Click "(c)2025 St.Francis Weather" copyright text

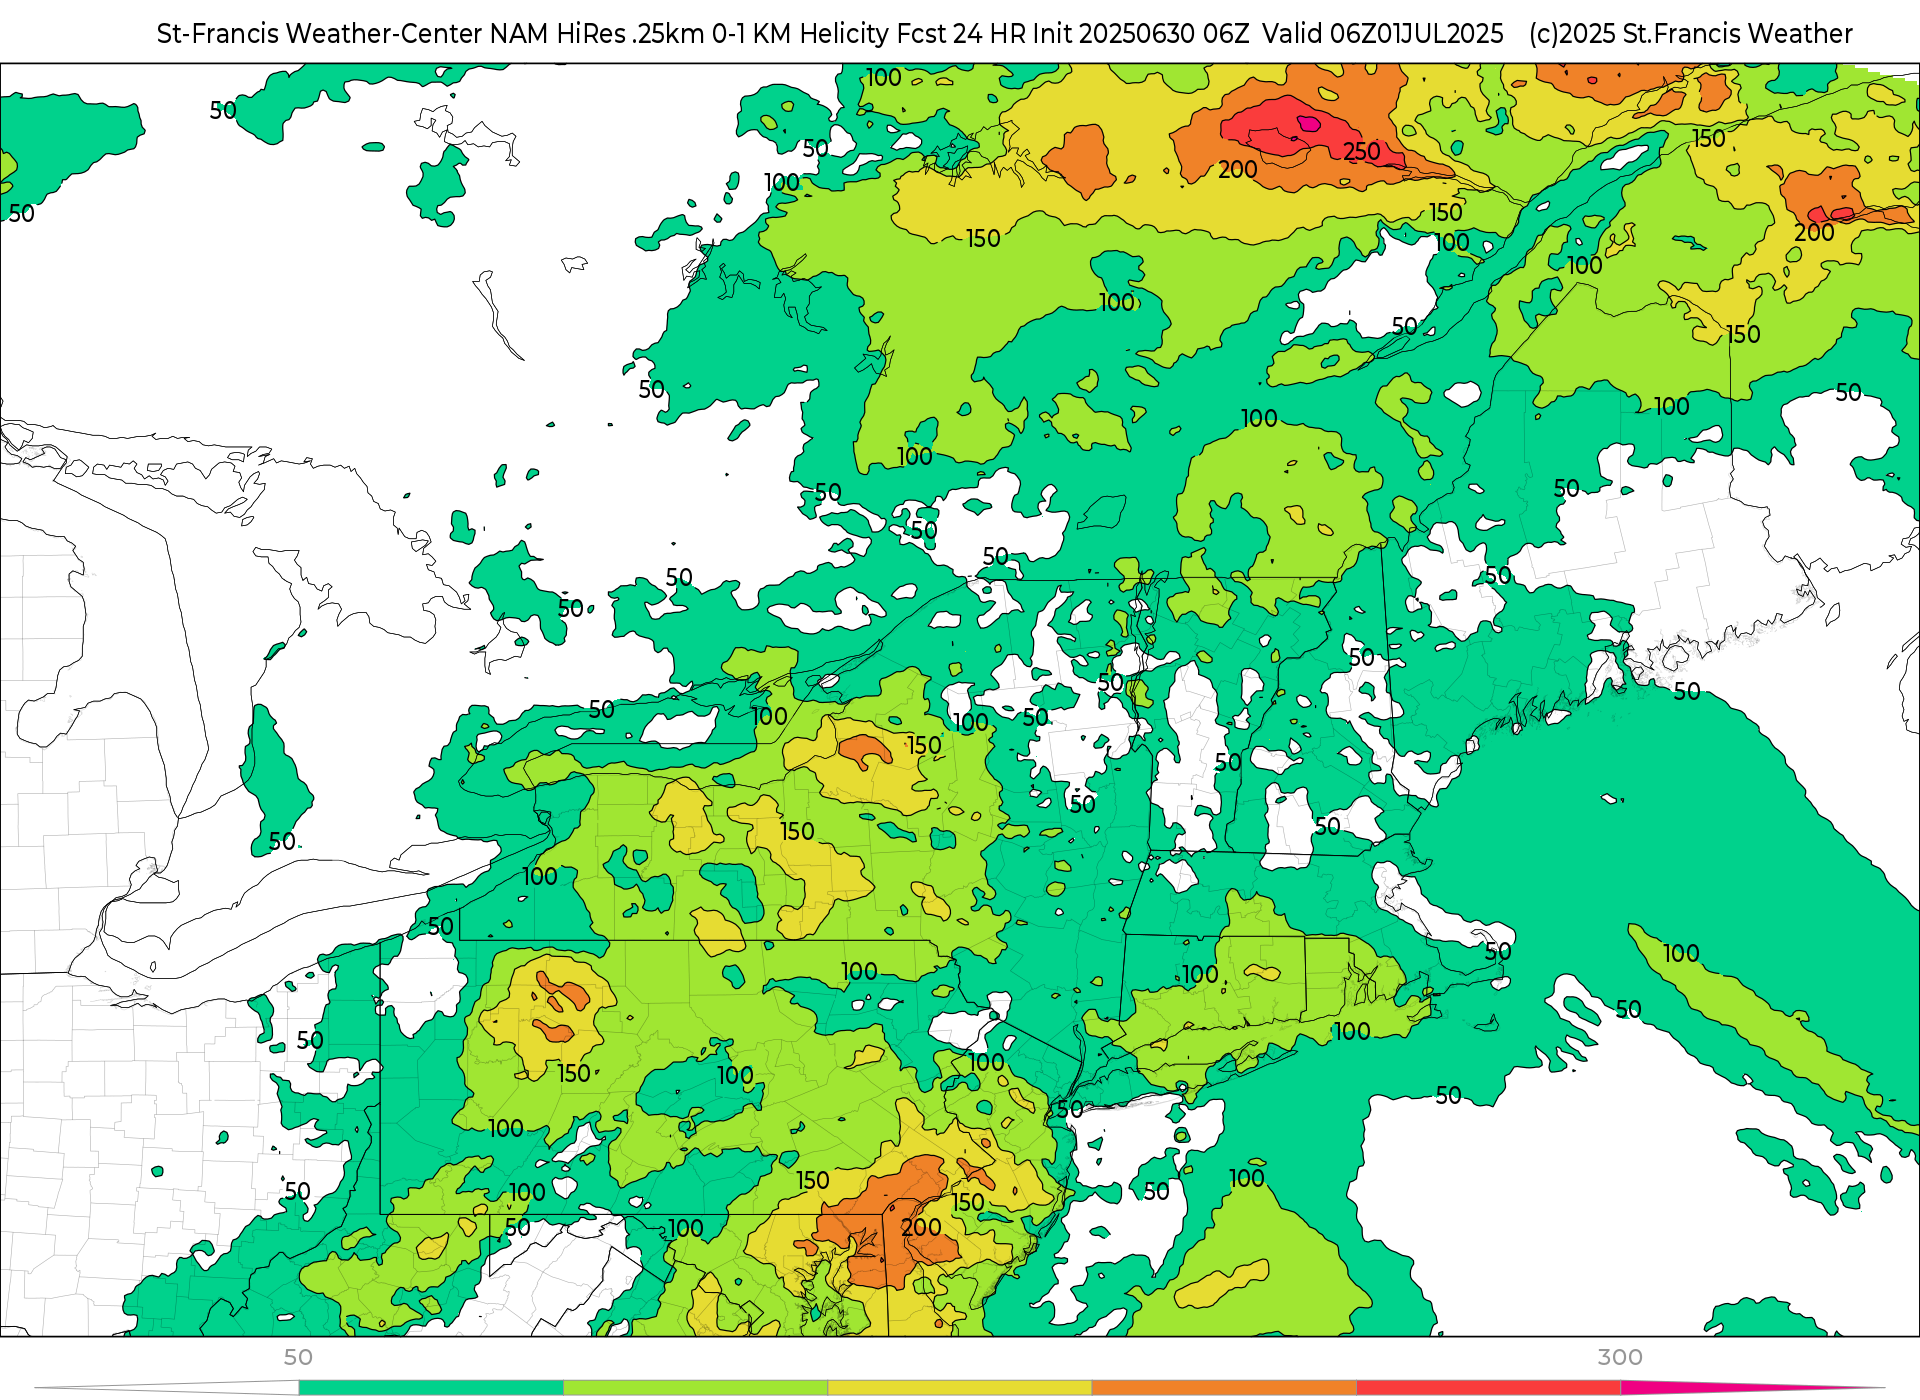click(x=1690, y=34)
